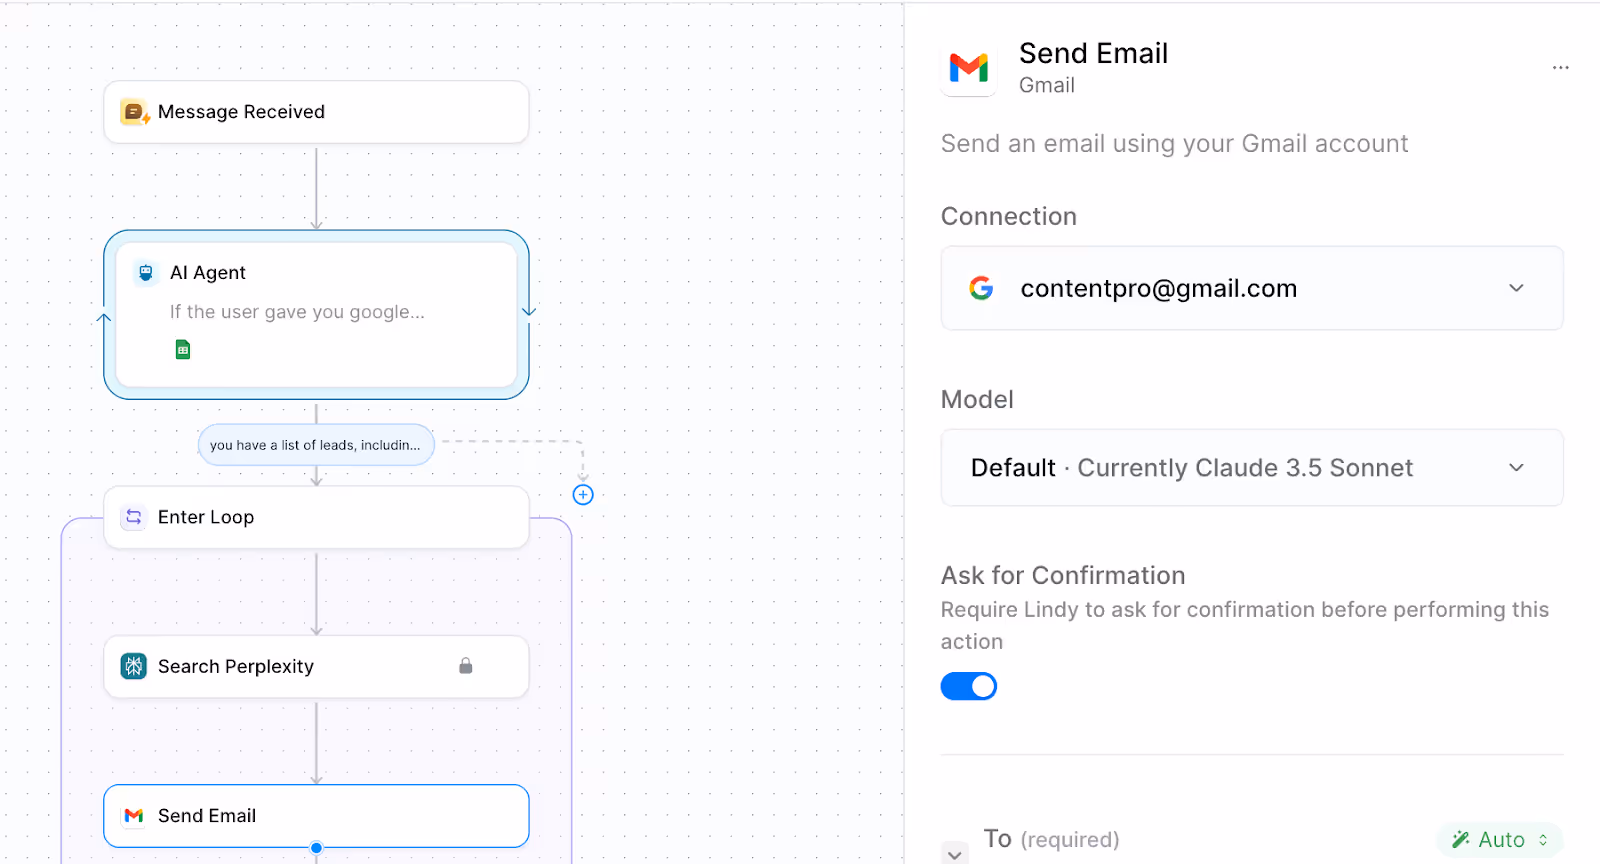Click the lock icon on Search Perplexity
Viewport: 1600px width, 864px height.
(x=465, y=666)
